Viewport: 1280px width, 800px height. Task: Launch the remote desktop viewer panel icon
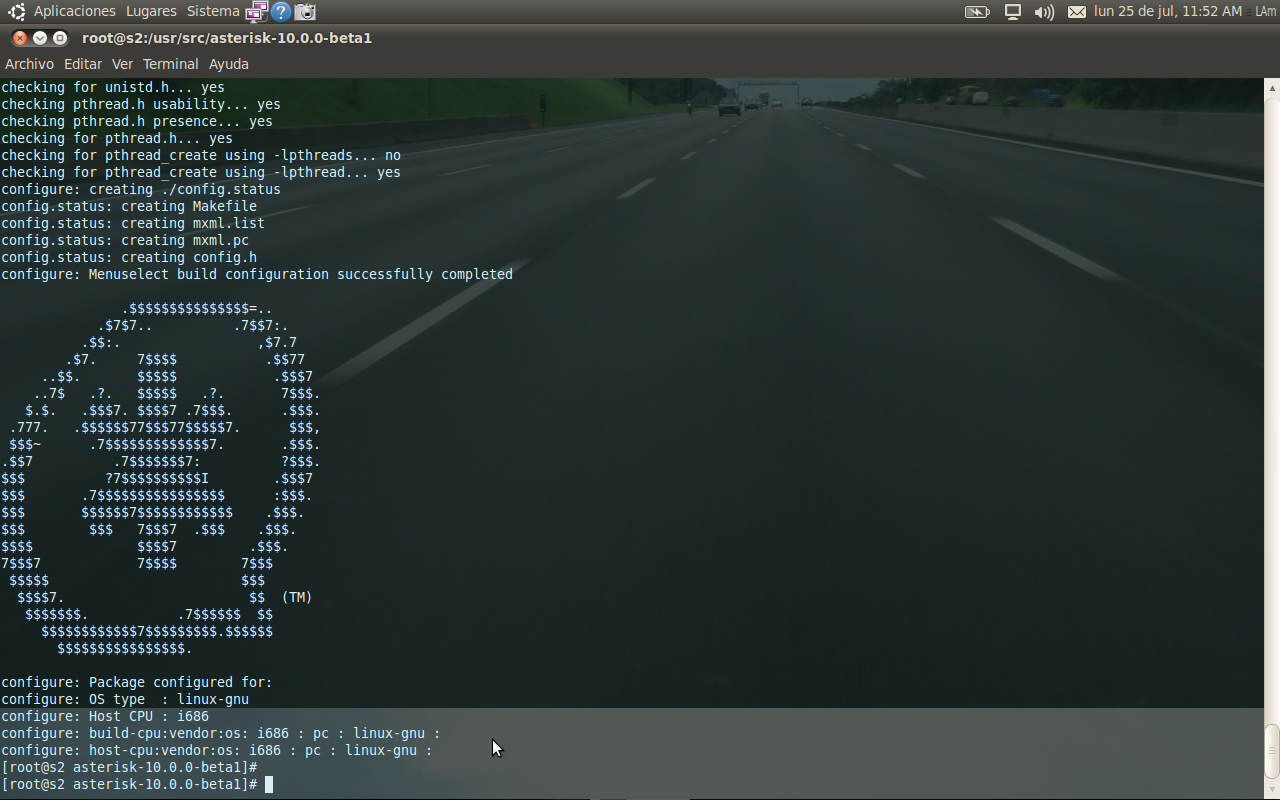(x=257, y=12)
